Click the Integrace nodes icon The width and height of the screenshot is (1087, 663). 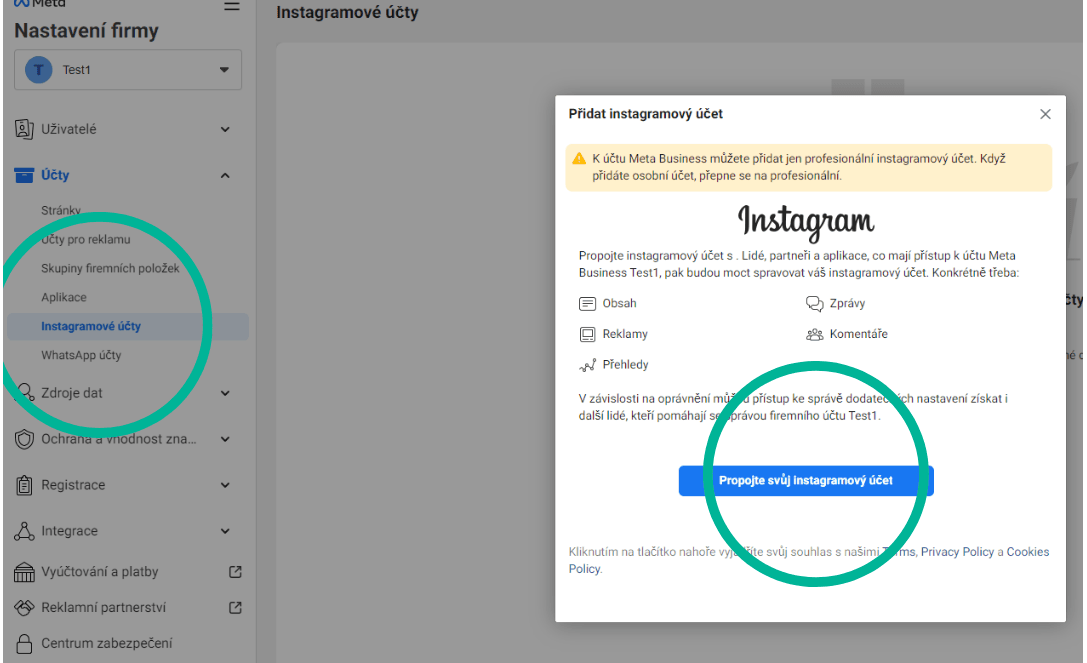click(24, 531)
